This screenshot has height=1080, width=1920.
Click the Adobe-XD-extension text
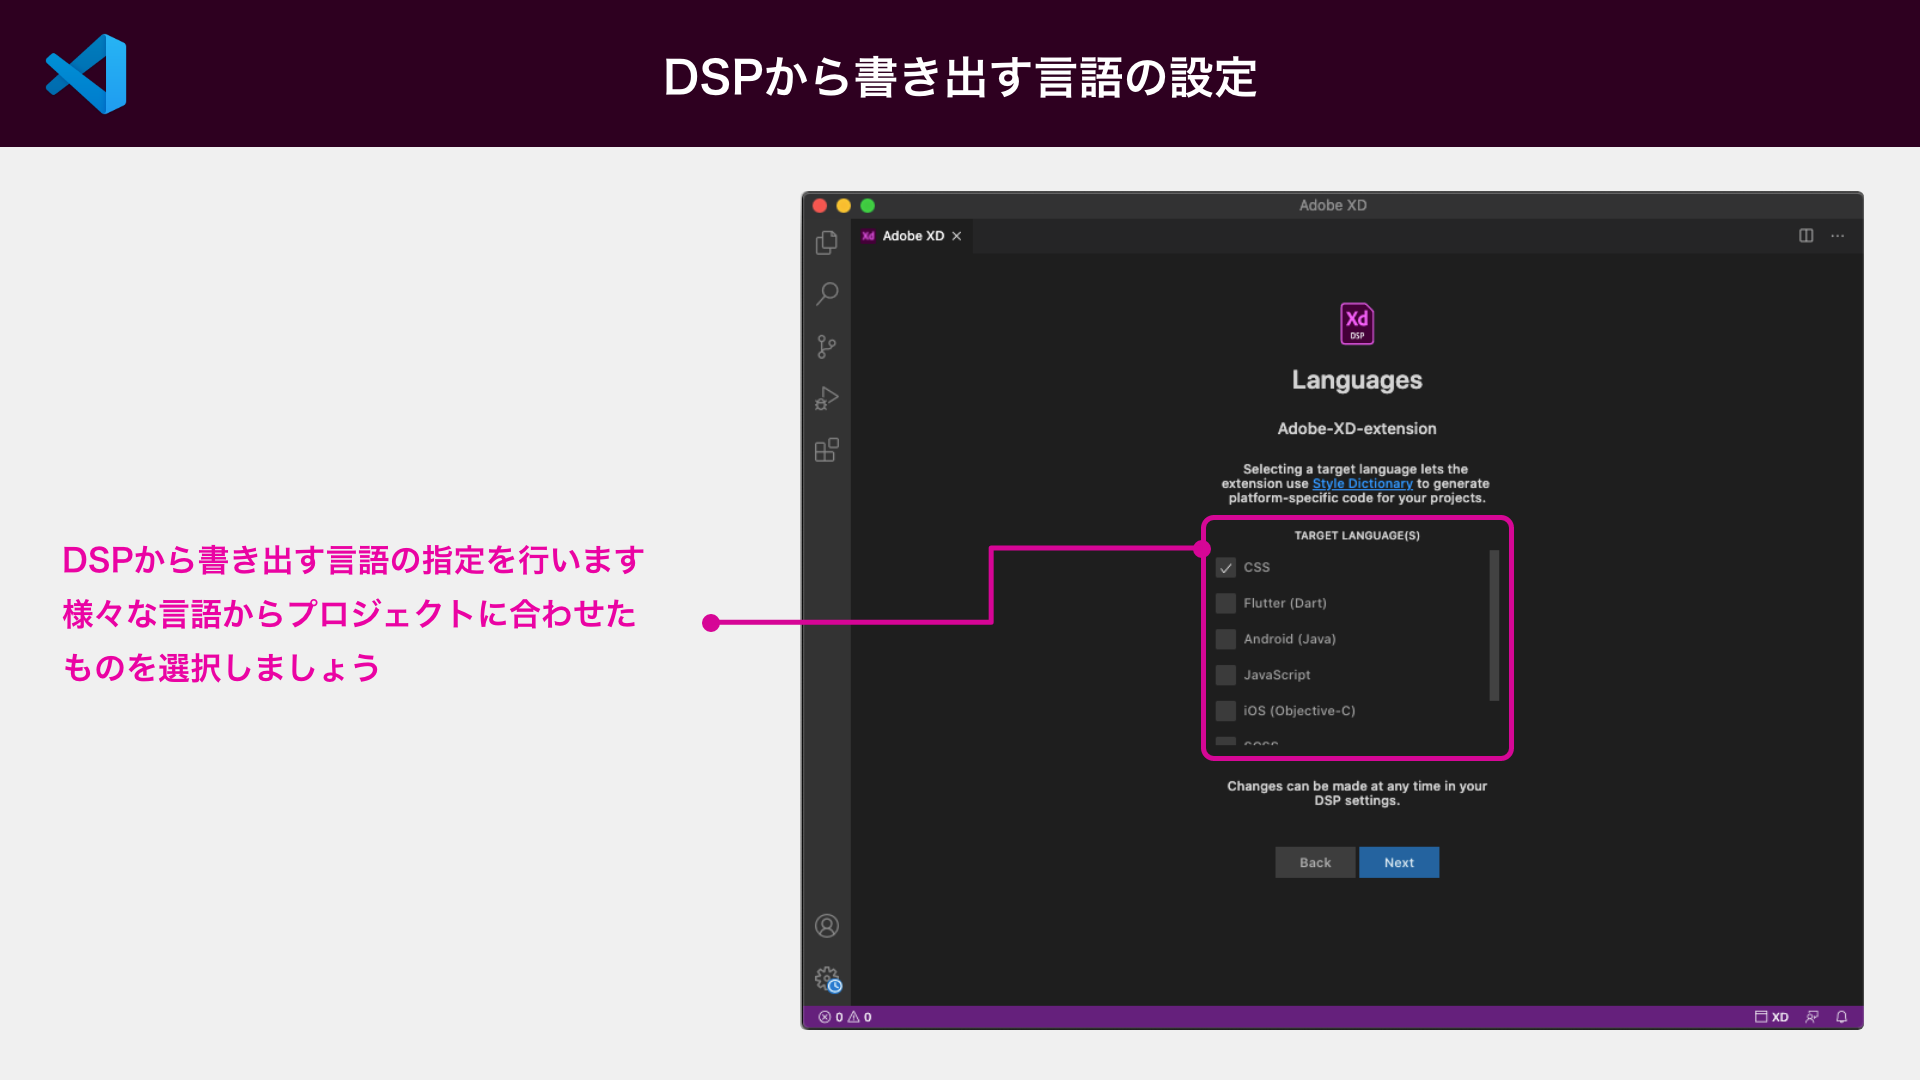click(x=1357, y=429)
